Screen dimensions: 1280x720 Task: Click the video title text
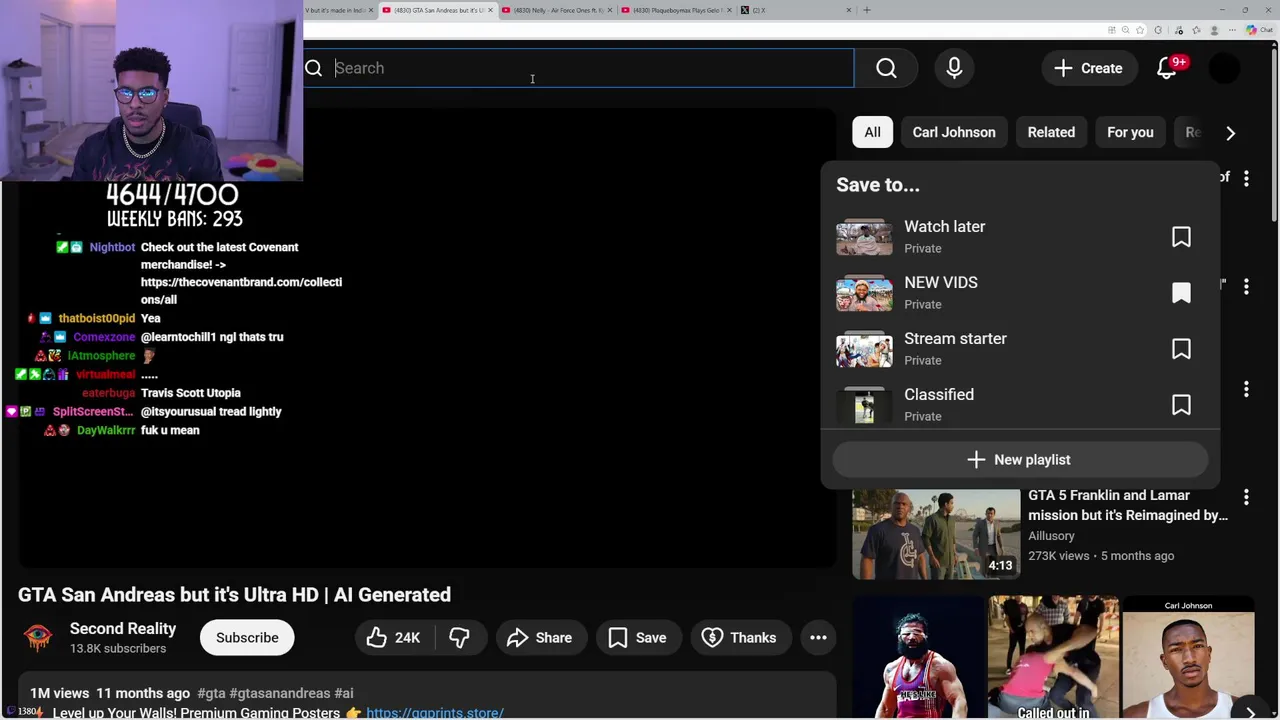(x=234, y=595)
